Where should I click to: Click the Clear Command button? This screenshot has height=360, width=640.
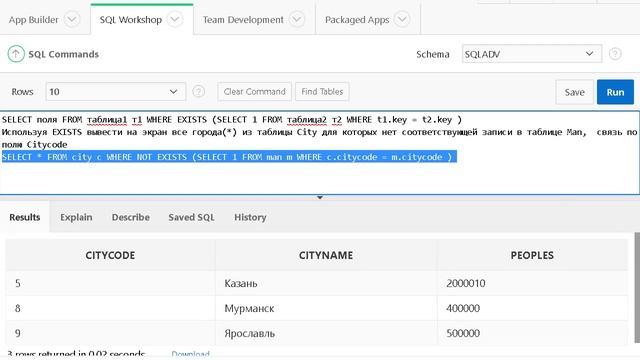click(255, 91)
